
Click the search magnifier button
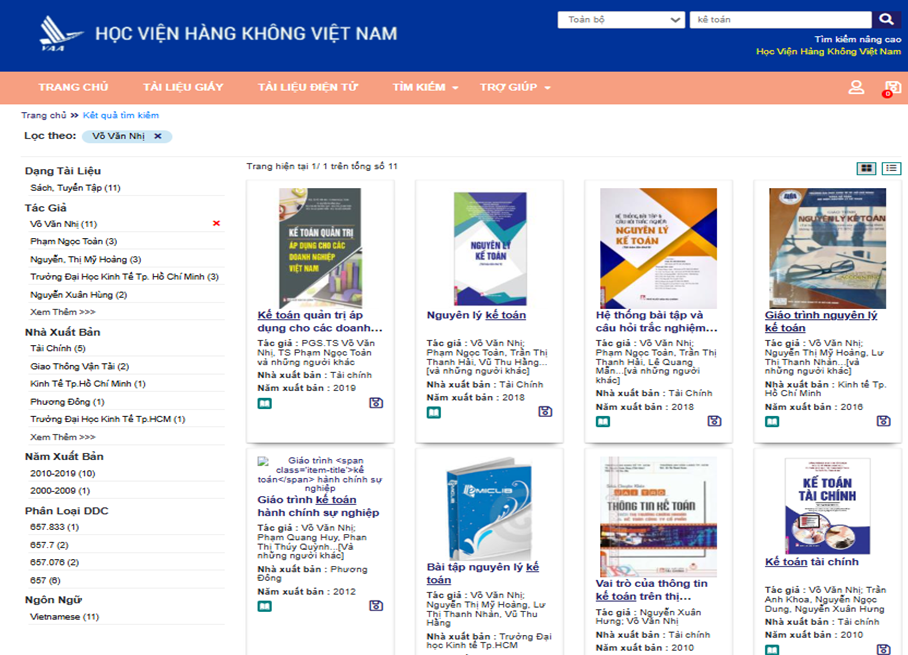tap(886, 19)
